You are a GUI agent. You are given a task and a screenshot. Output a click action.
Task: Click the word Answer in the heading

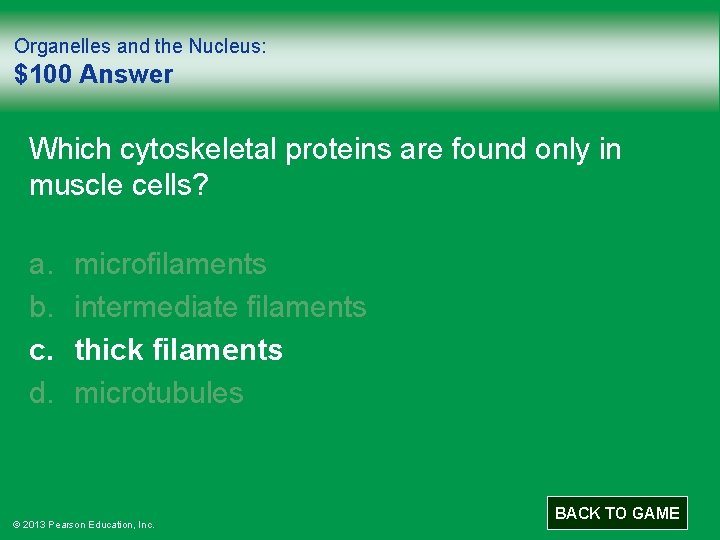(x=126, y=74)
